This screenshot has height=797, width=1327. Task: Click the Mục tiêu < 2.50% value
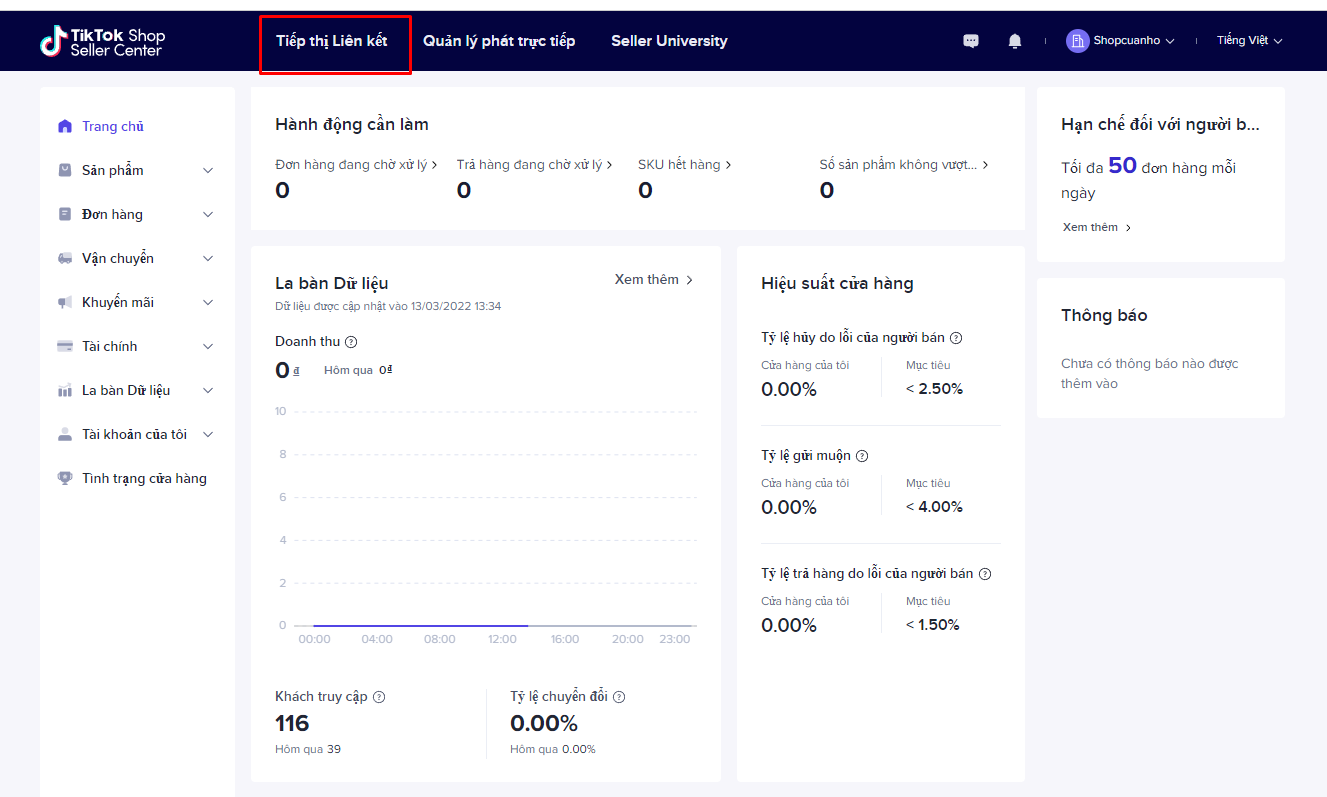pos(934,389)
